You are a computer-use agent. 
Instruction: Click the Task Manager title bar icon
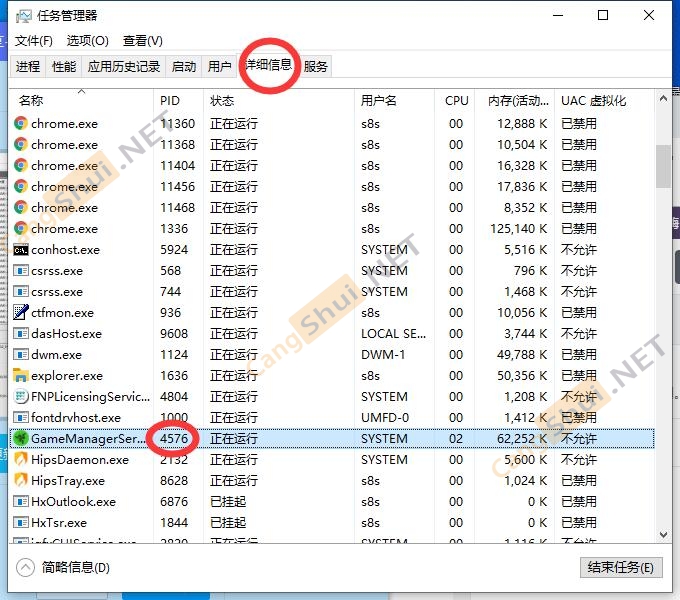coord(23,16)
